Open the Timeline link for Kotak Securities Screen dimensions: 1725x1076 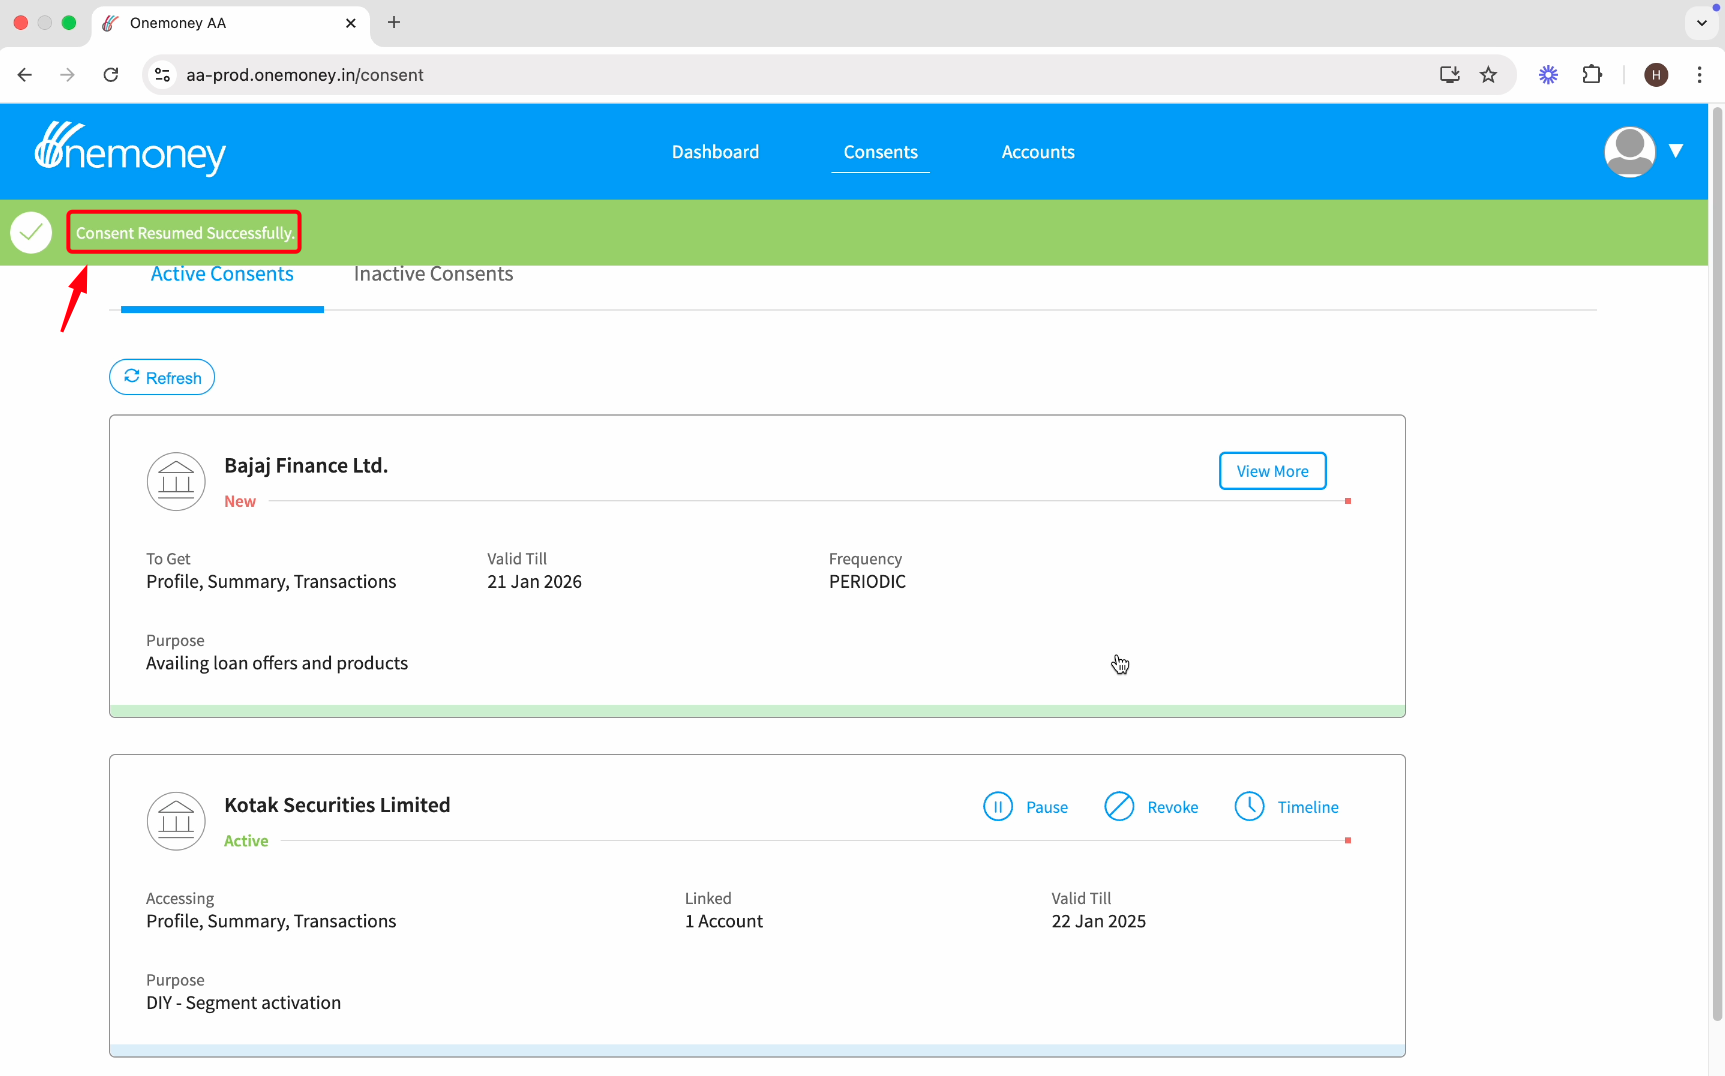click(x=1308, y=807)
